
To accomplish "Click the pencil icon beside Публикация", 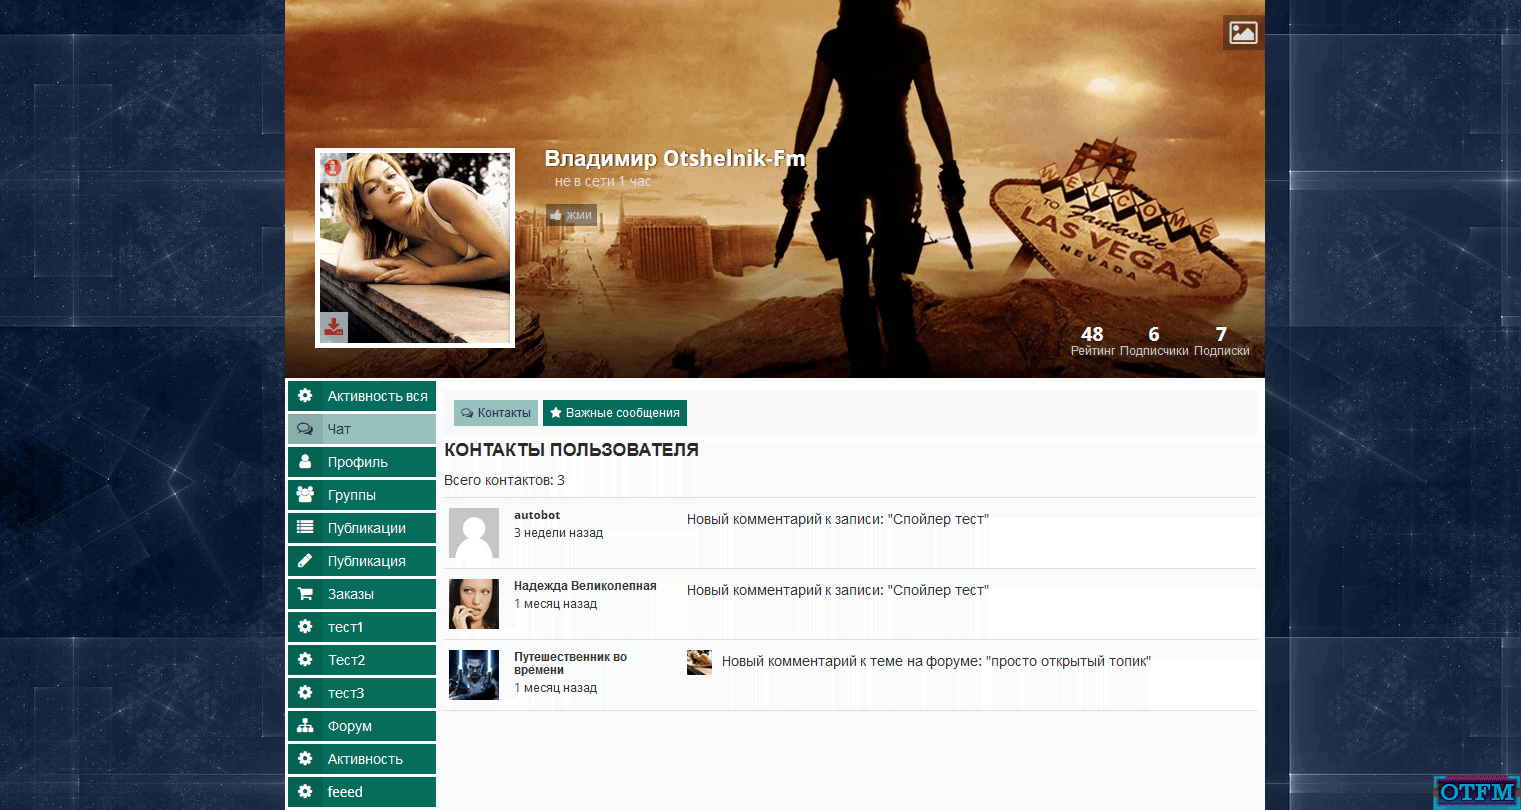I will [x=305, y=561].
